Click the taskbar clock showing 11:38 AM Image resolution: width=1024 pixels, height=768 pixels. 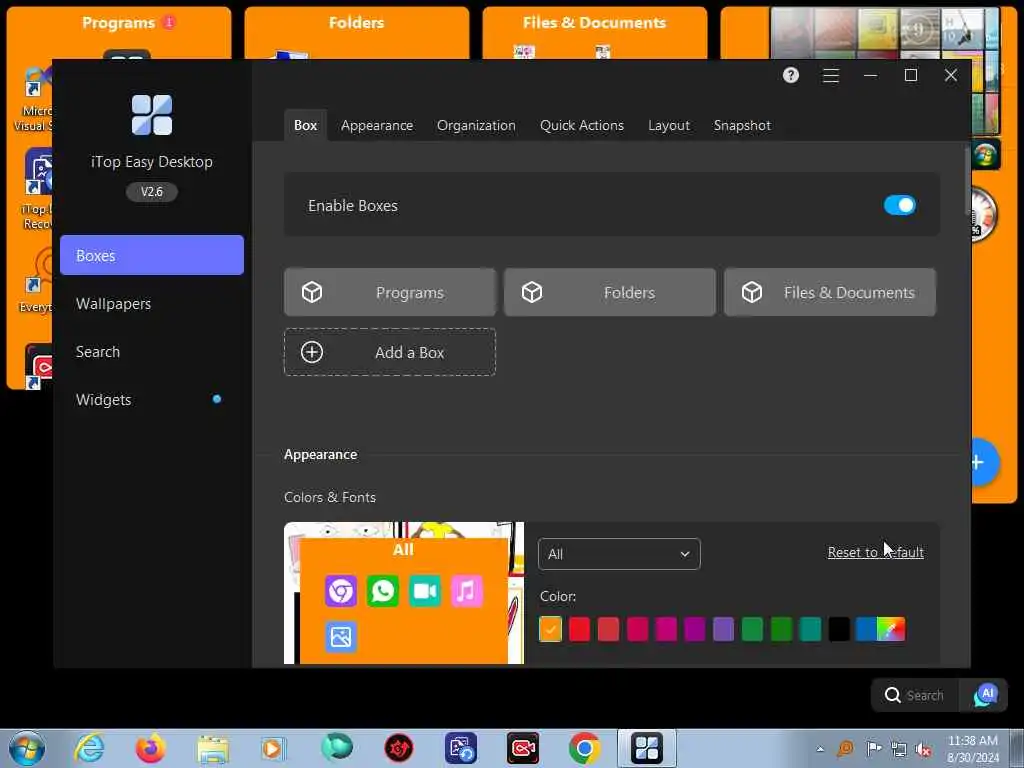972,749
